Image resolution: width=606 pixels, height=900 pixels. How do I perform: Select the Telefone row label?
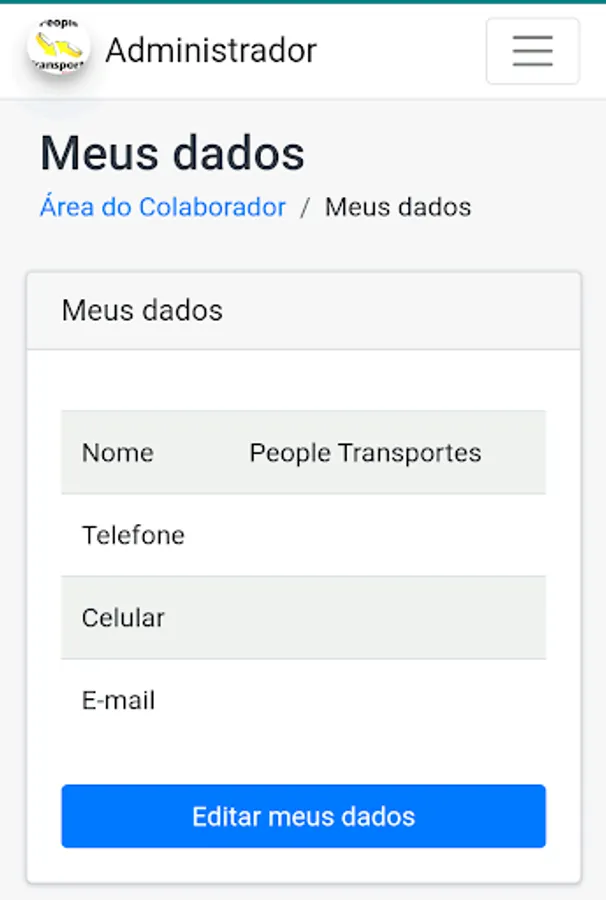(x=133, y=535)
